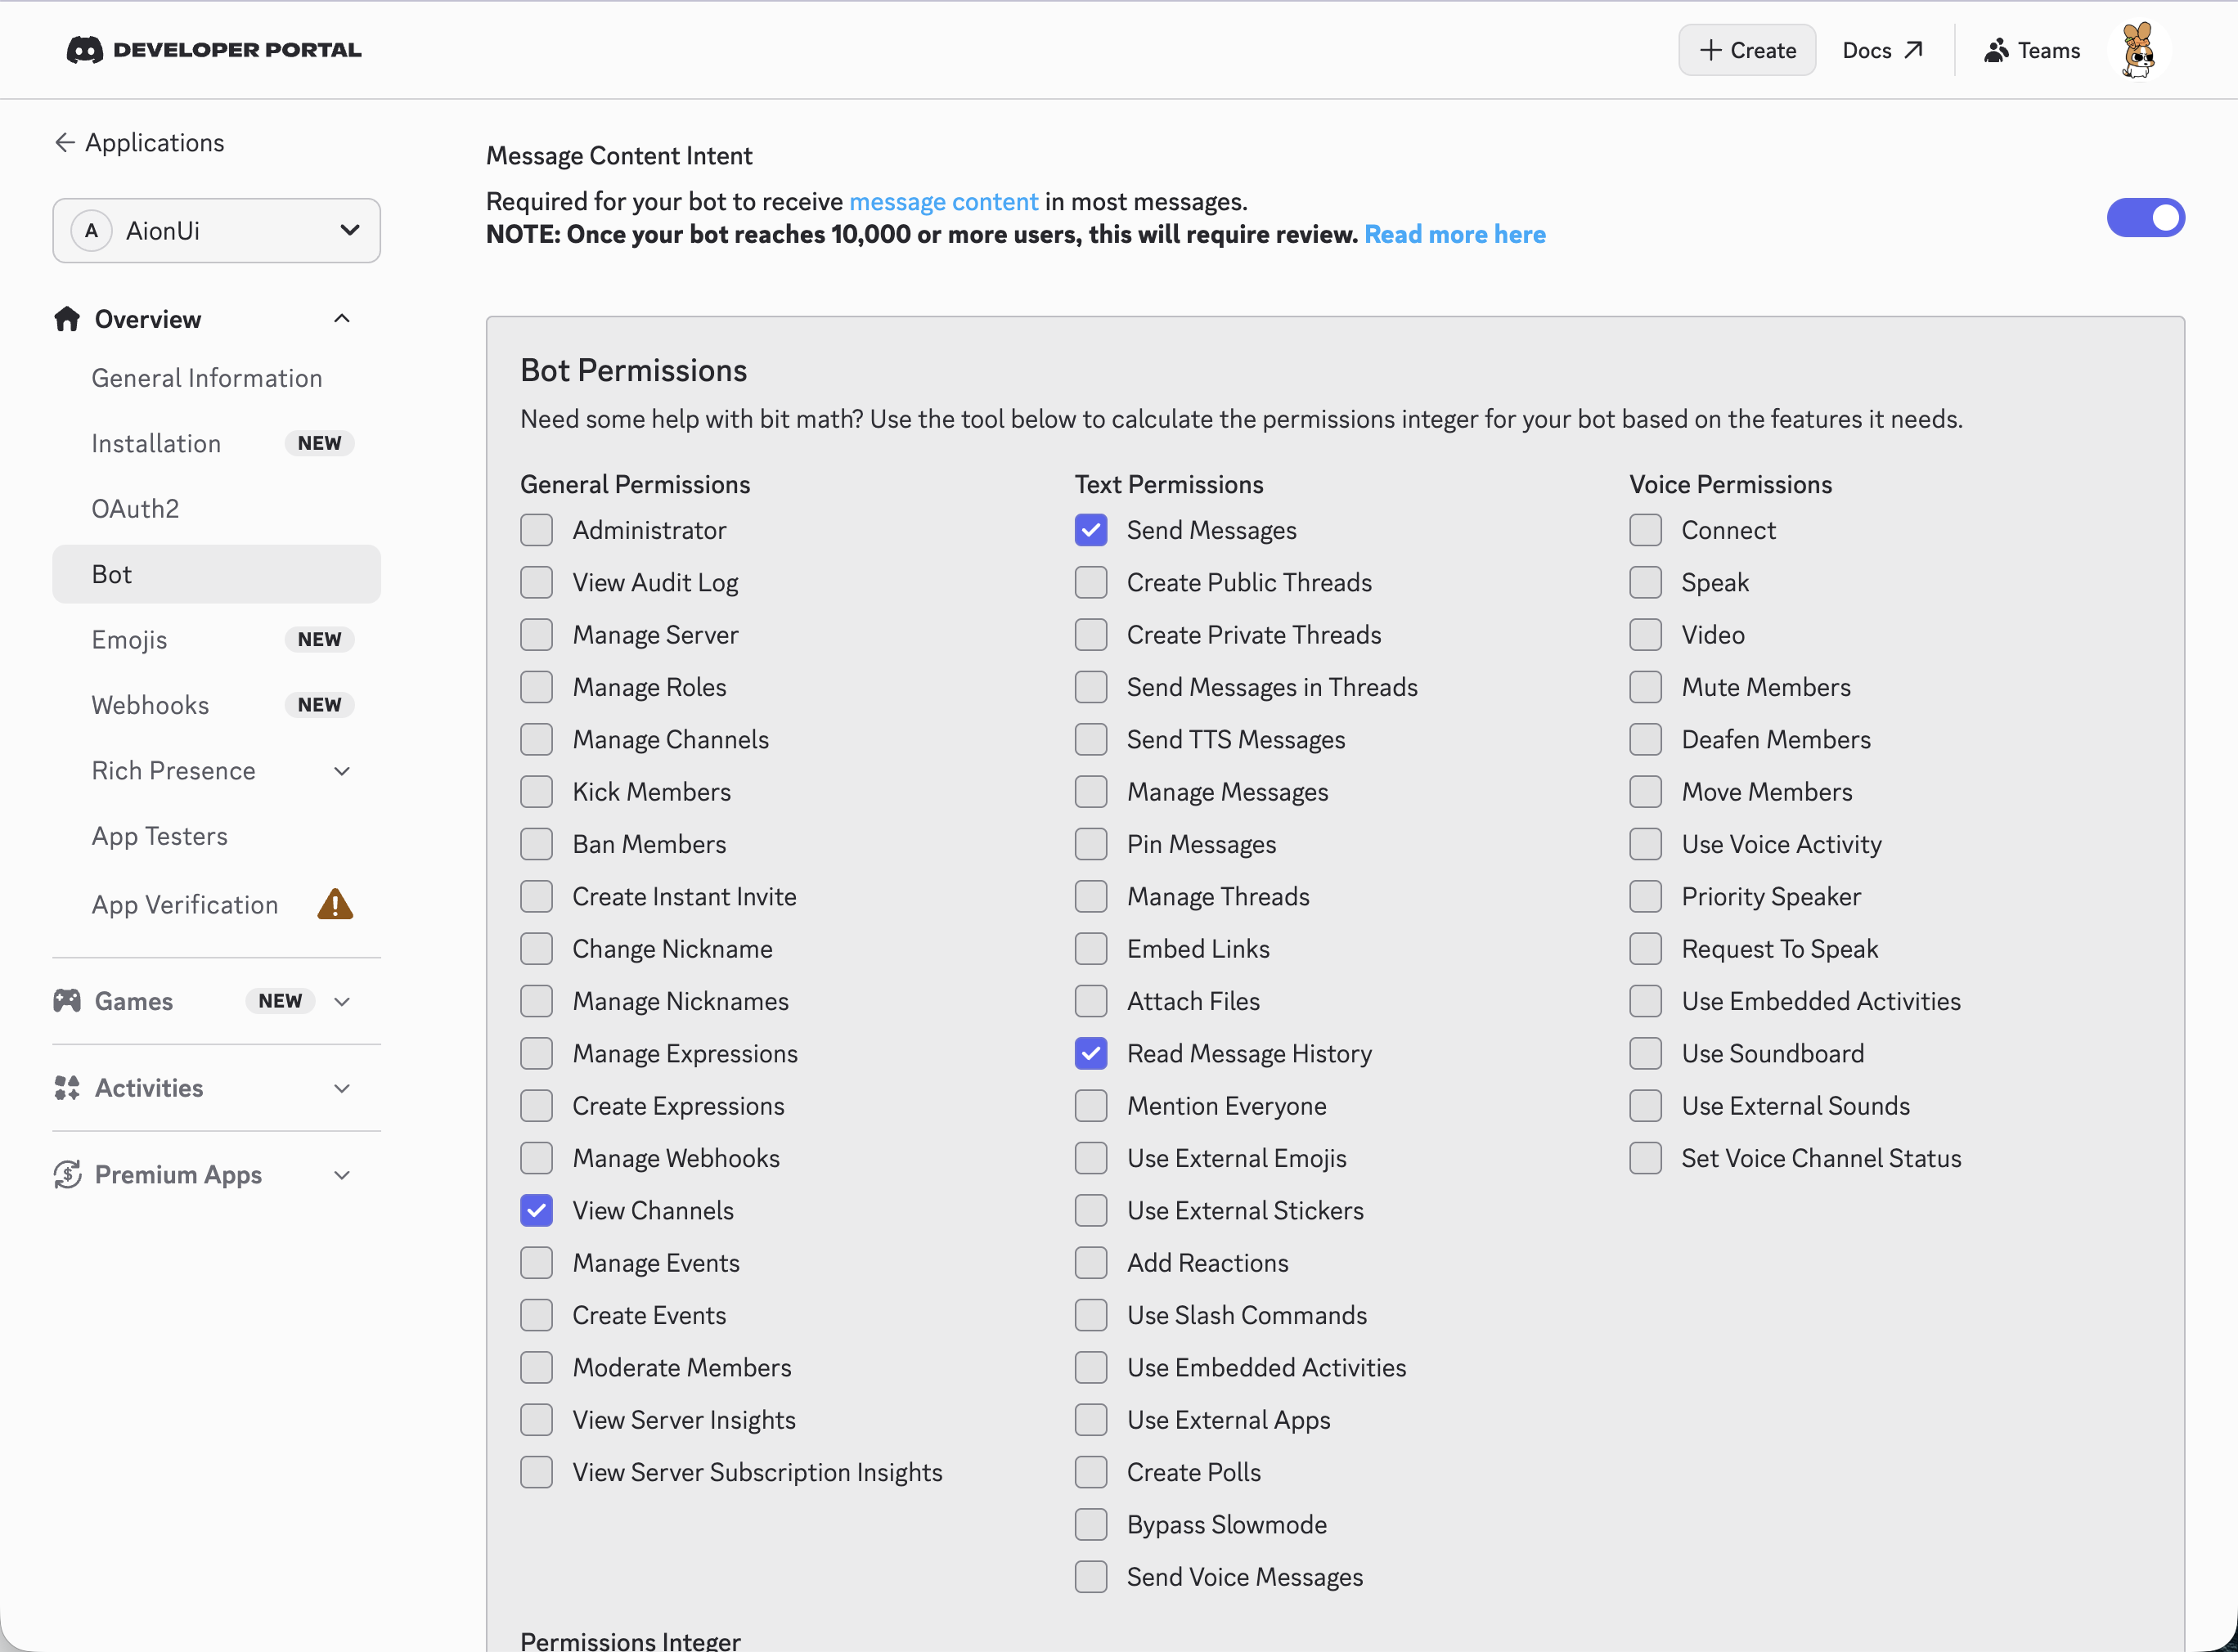Expand the Activities section chevron

[x=342, y=1088]
